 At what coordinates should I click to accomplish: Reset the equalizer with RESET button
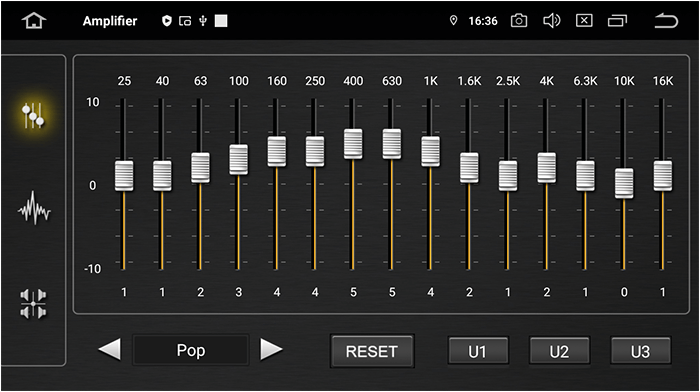(372, 351)
